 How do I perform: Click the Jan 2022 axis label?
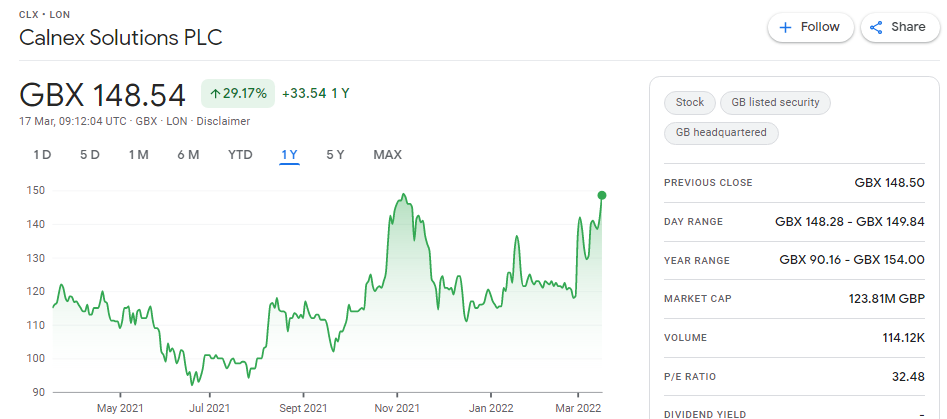[491, 409]
